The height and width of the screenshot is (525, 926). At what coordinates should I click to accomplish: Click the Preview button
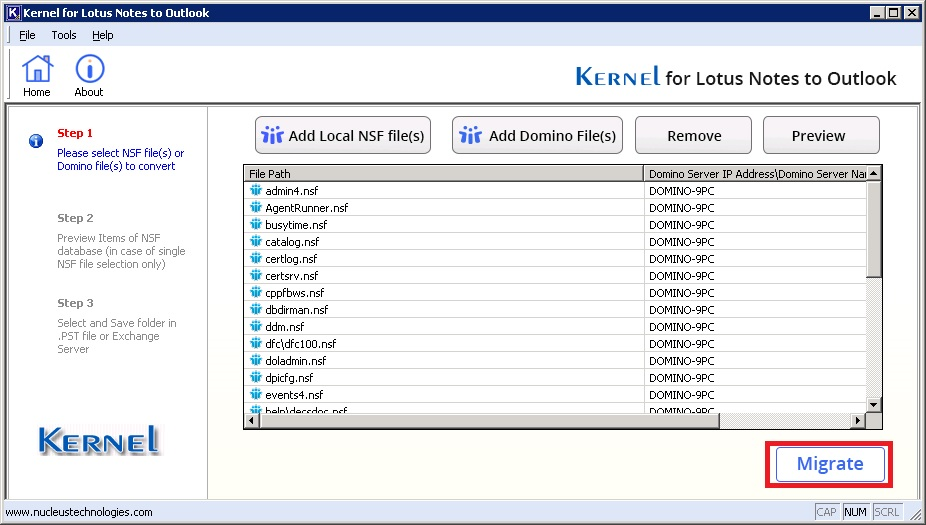(x=821, y=135)
